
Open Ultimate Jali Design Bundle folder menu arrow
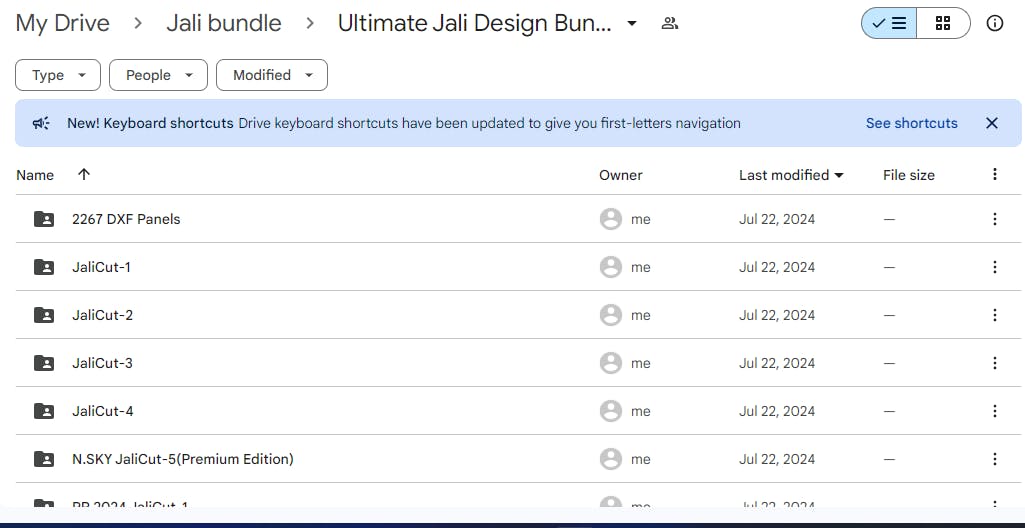point(632,24)
